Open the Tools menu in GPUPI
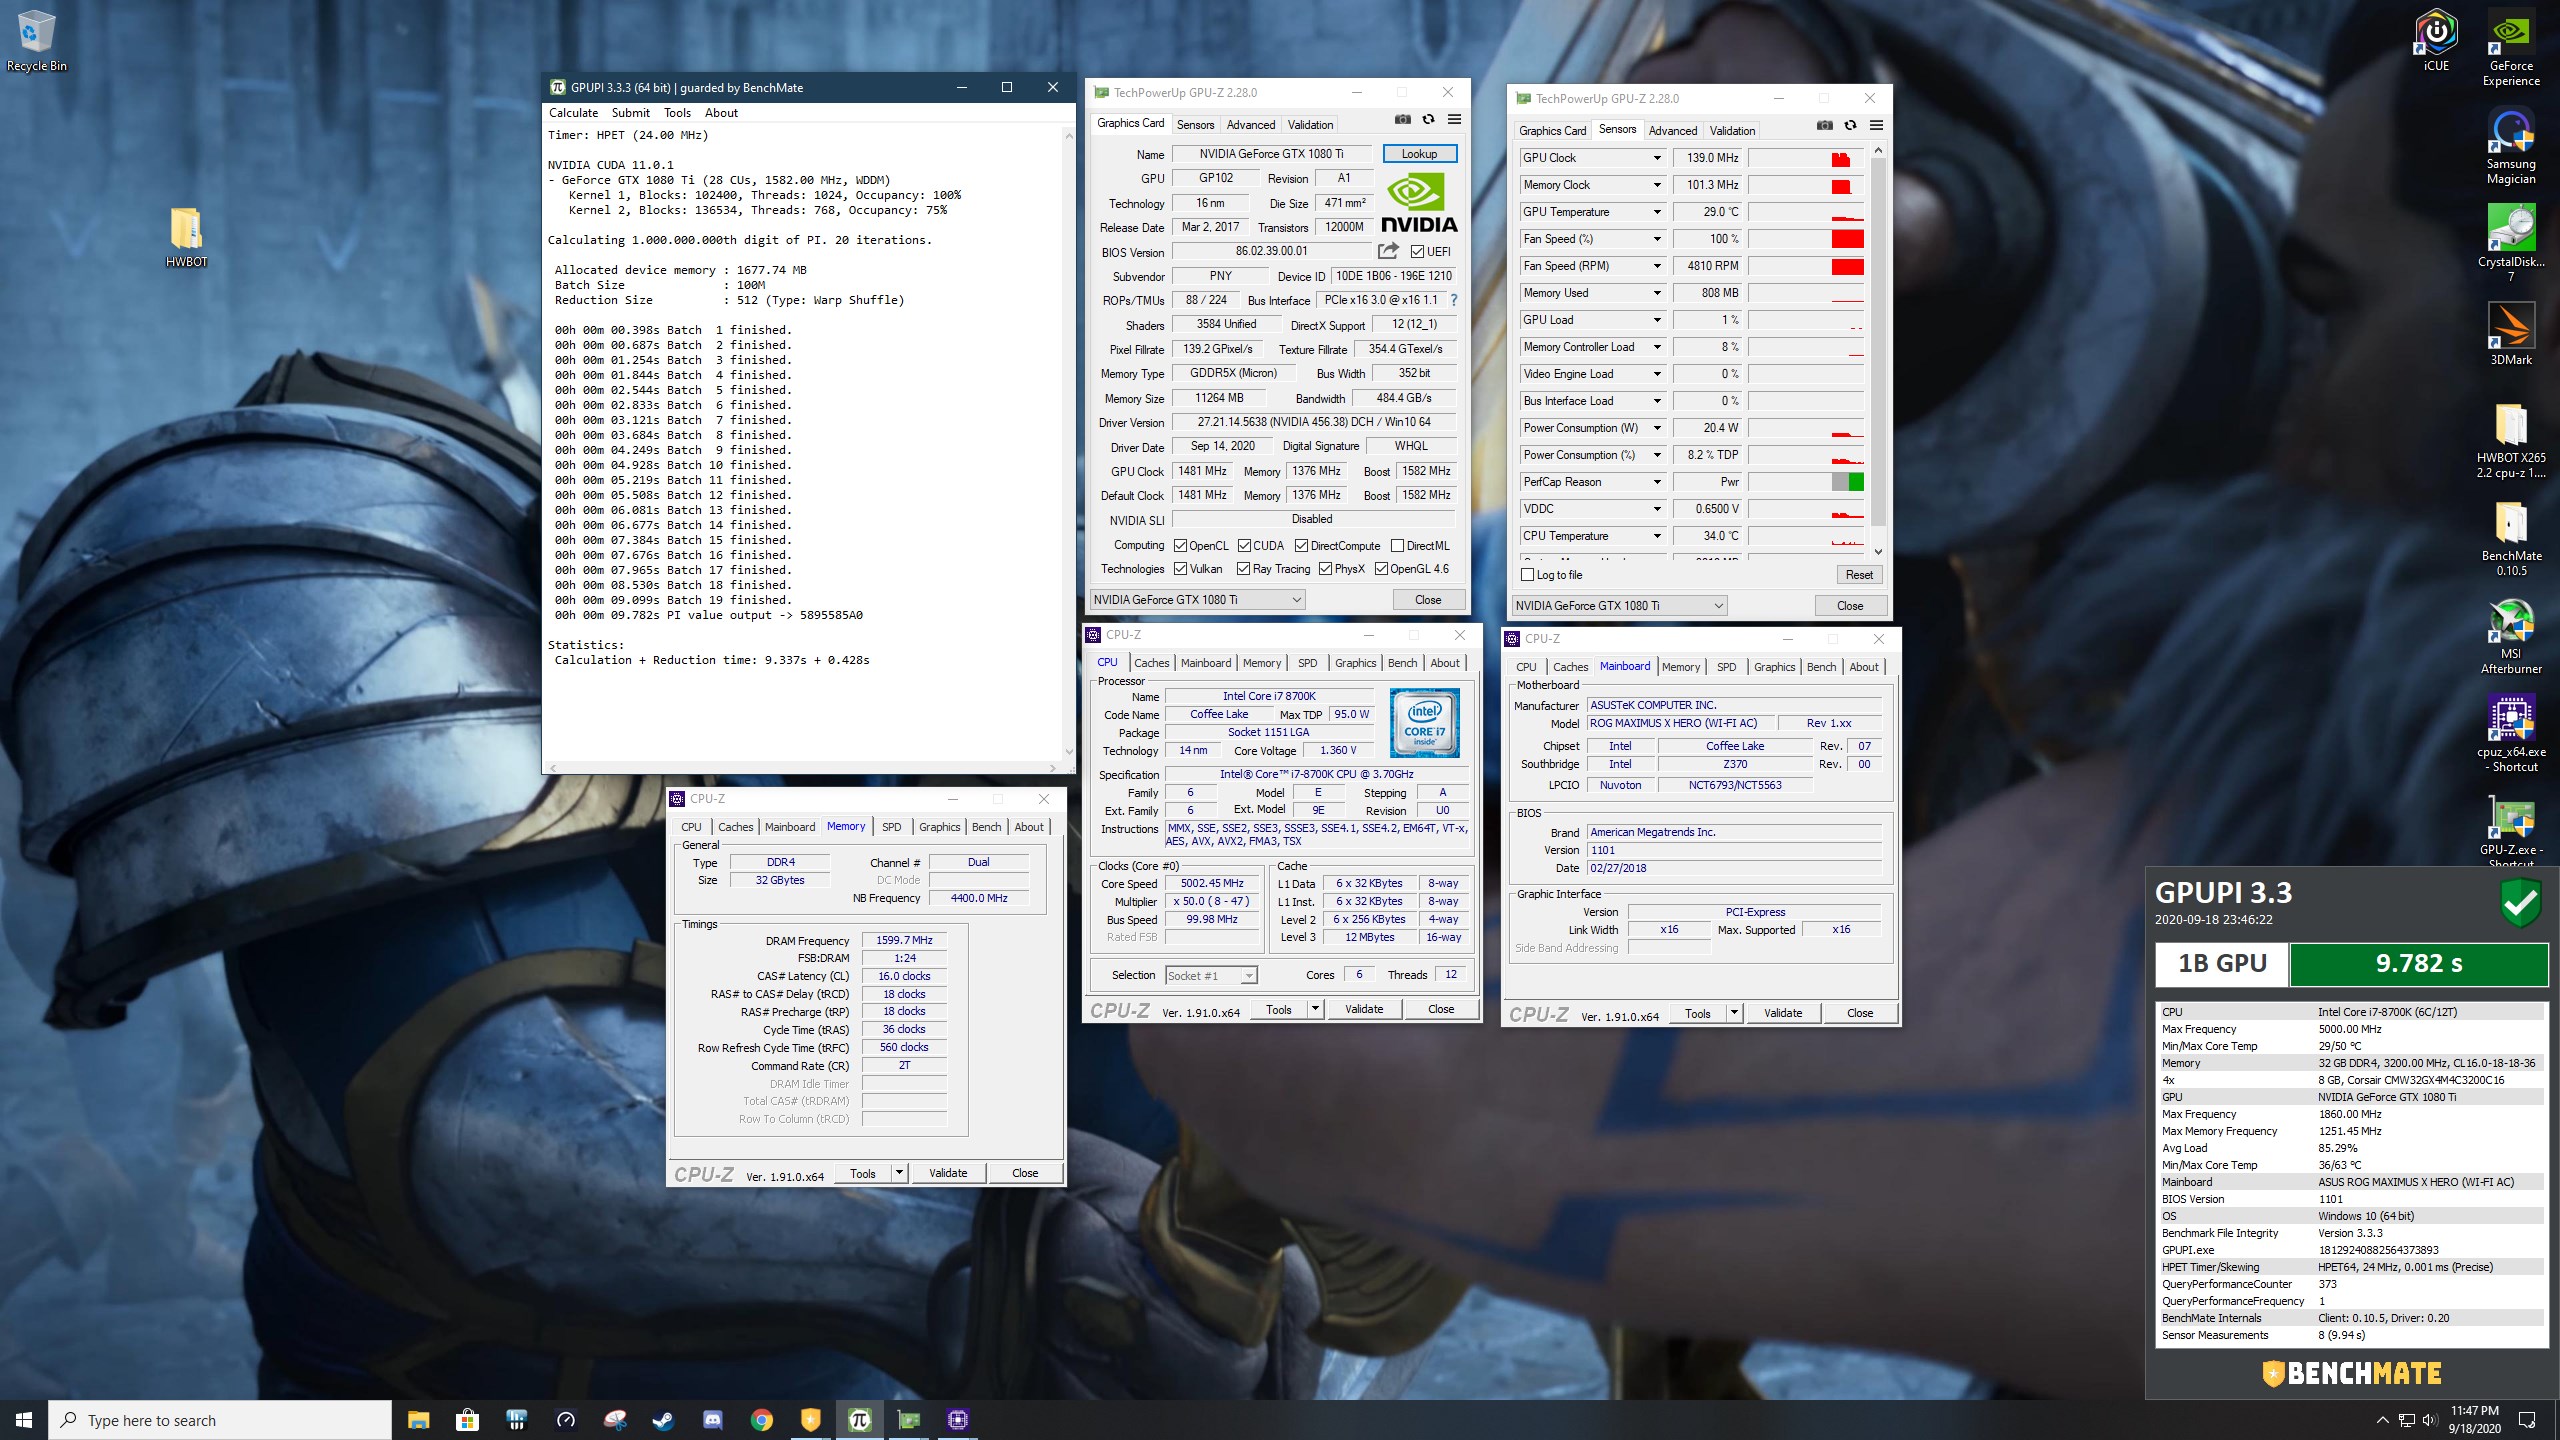2560x1440 pixels. click(x=677, y=113)
